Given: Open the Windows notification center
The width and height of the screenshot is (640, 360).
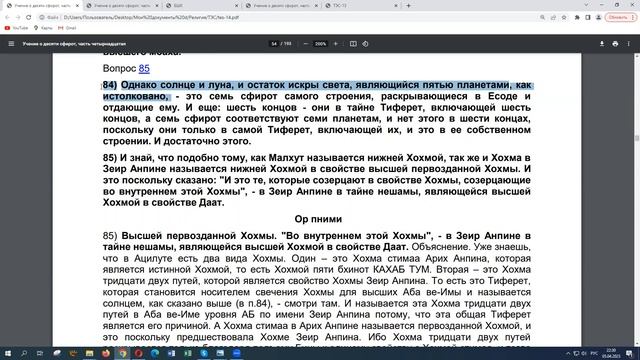Looking at the screenshot, I should coord(629,353).
